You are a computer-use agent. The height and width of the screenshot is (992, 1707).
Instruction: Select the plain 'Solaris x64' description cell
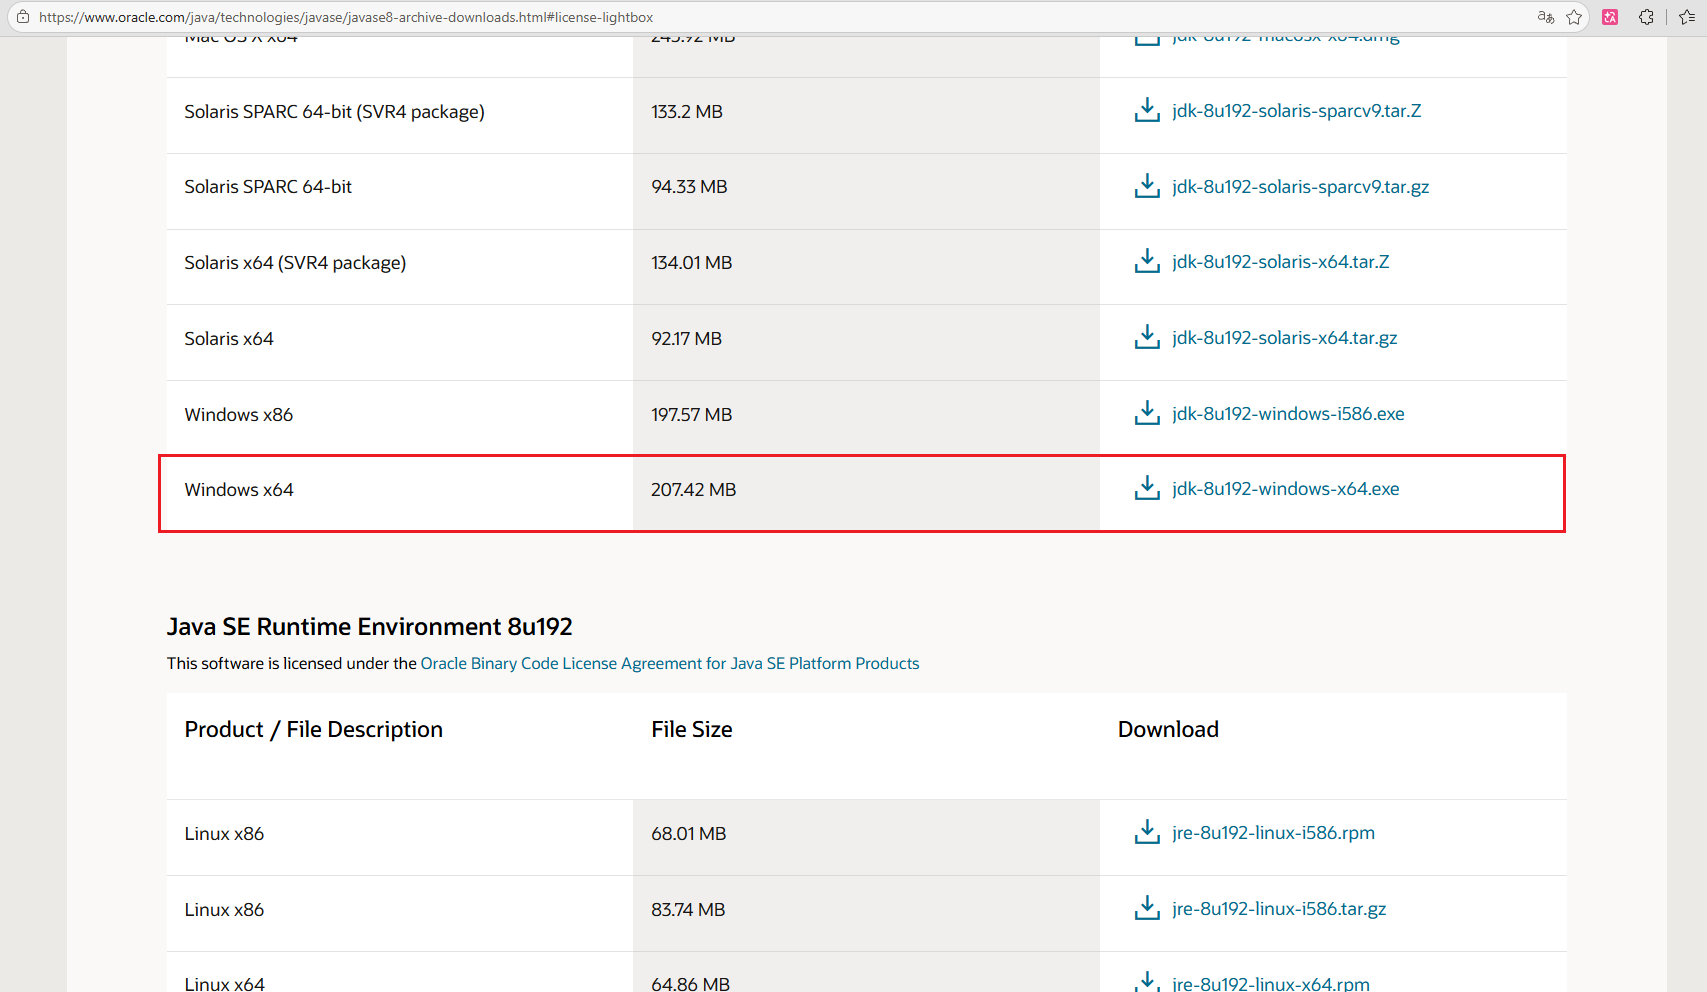pyautogui.click(x=229, y=339)
